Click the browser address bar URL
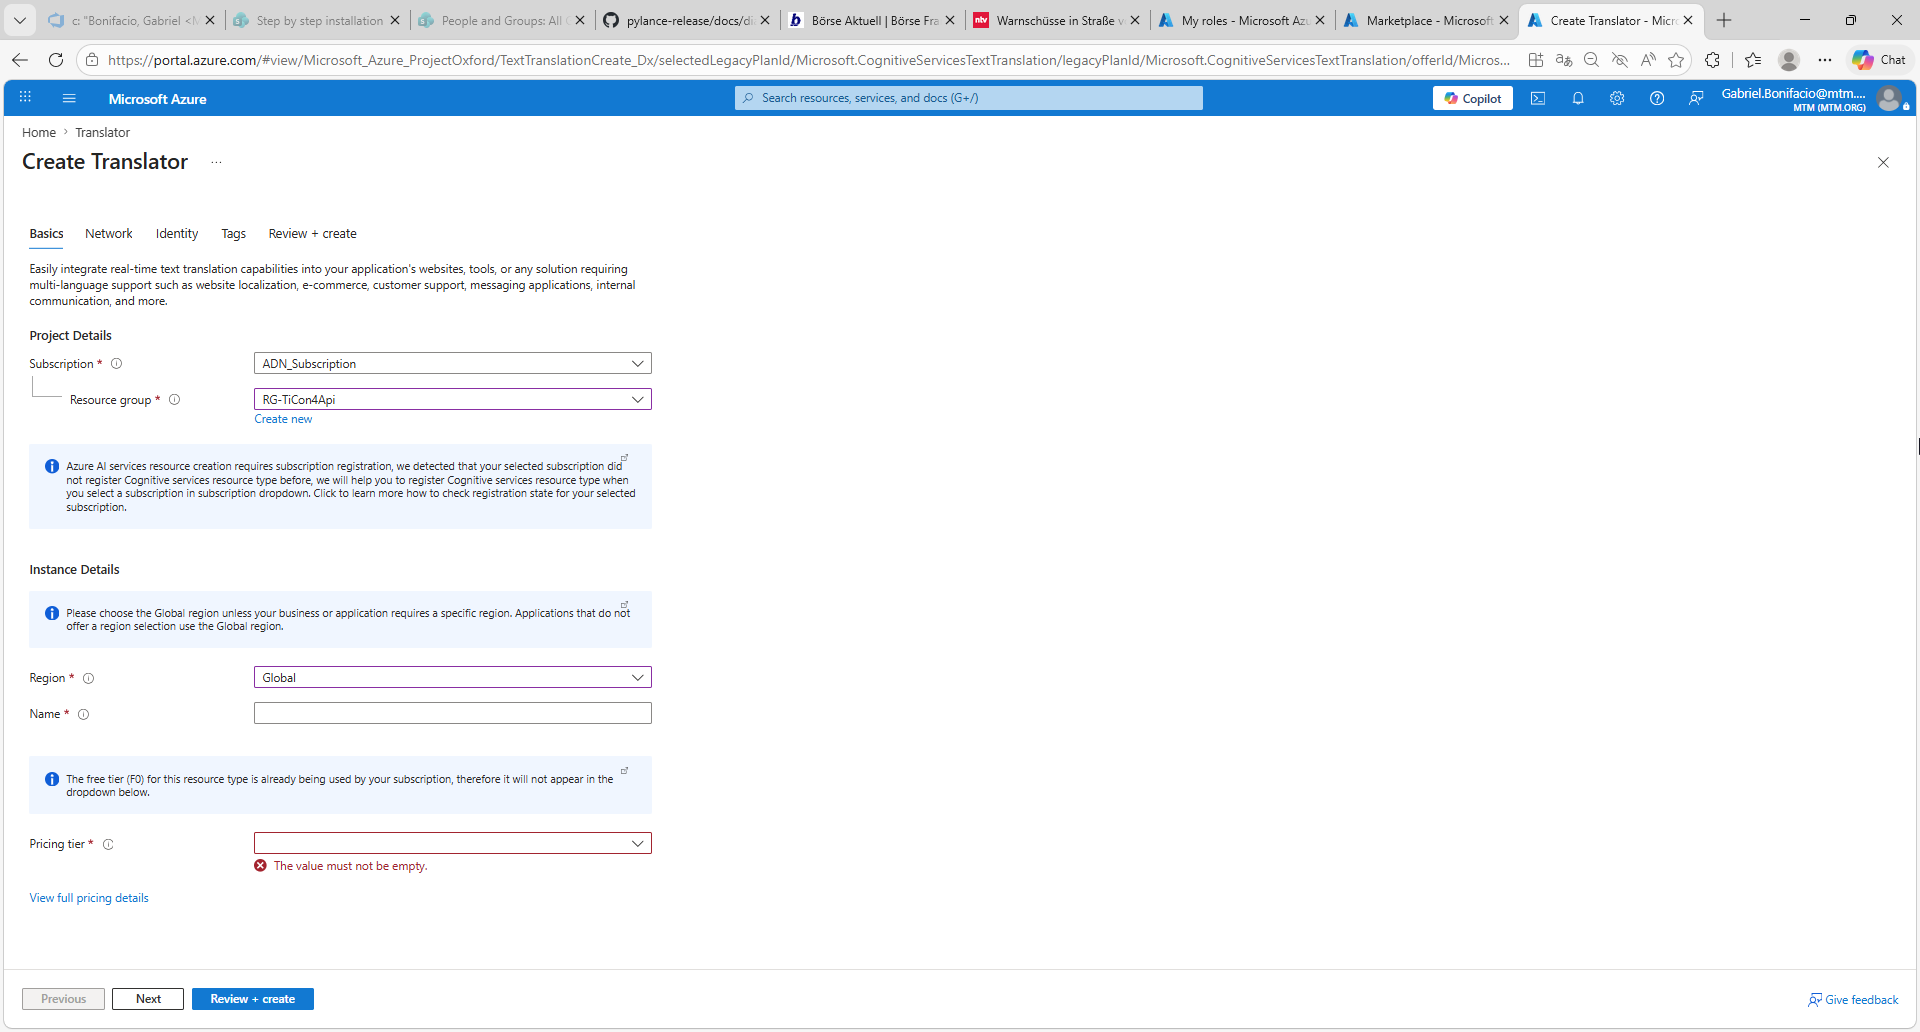The width and height of the screenshot is (1920, 1032). 808,60
